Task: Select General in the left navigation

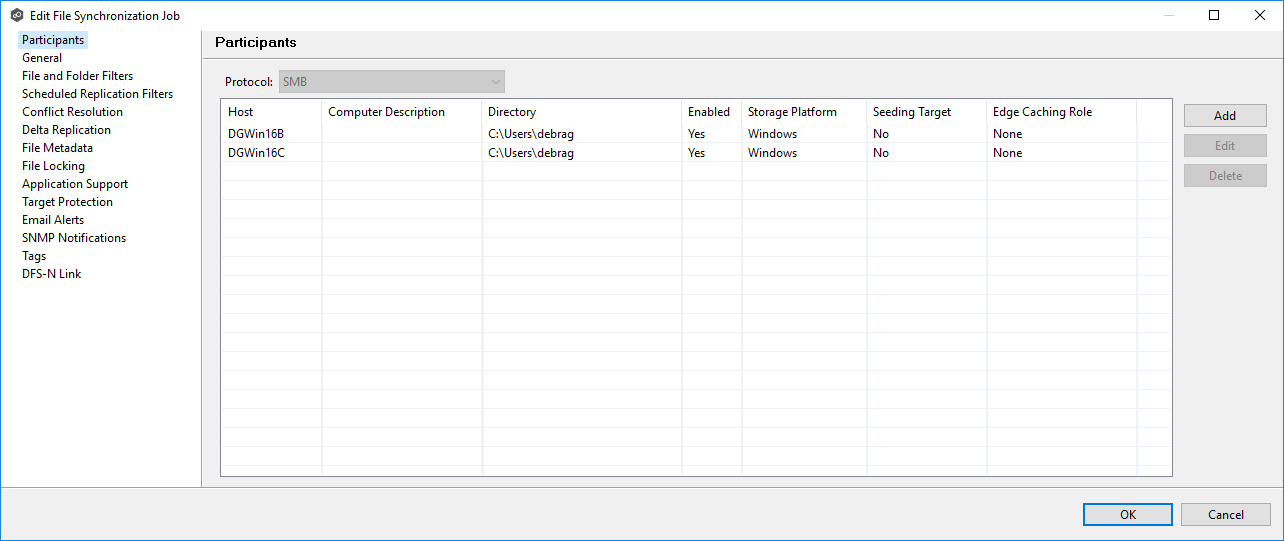Action: [42, 58]
